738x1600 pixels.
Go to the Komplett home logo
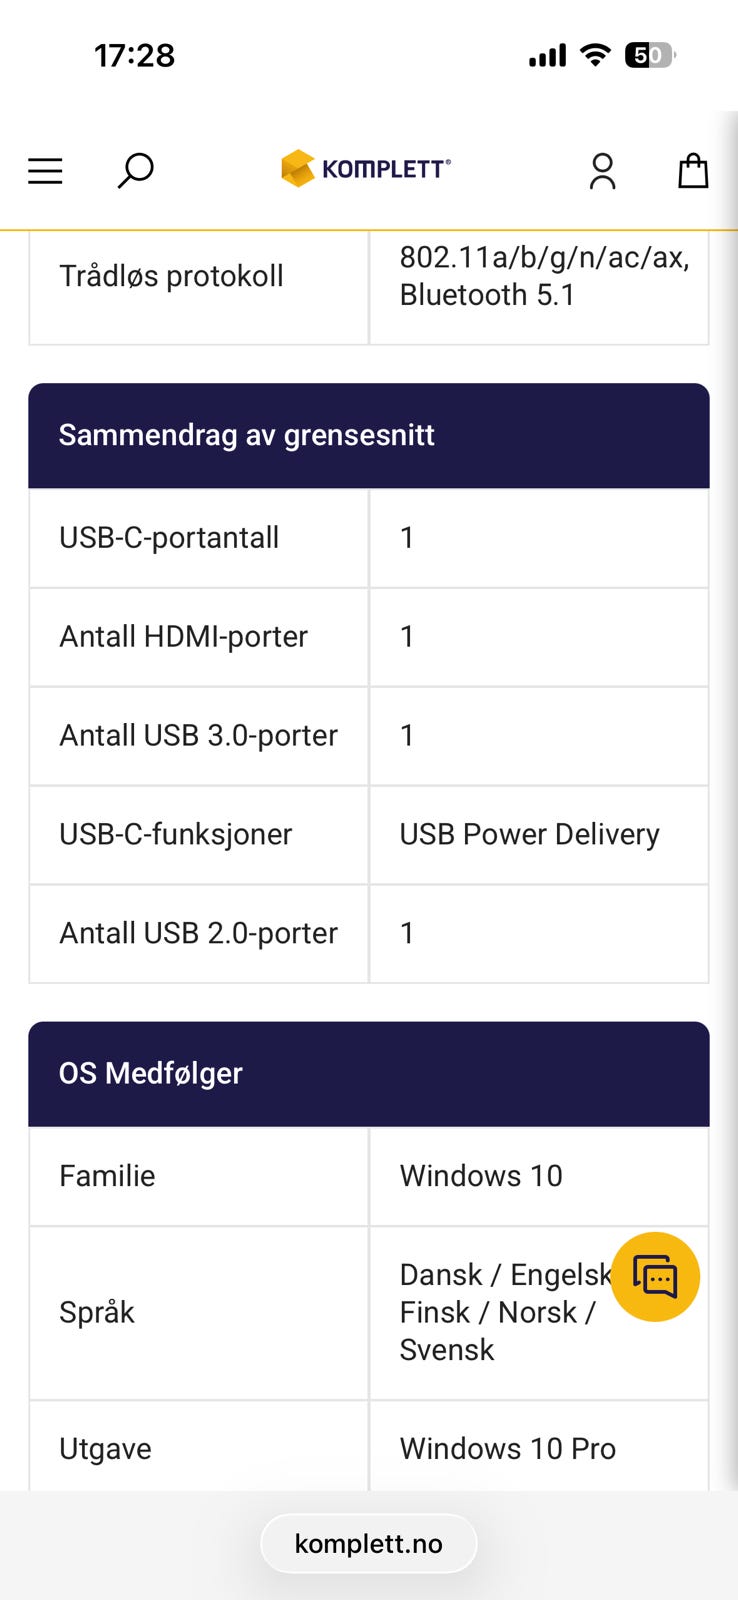(x=366, y=169)
